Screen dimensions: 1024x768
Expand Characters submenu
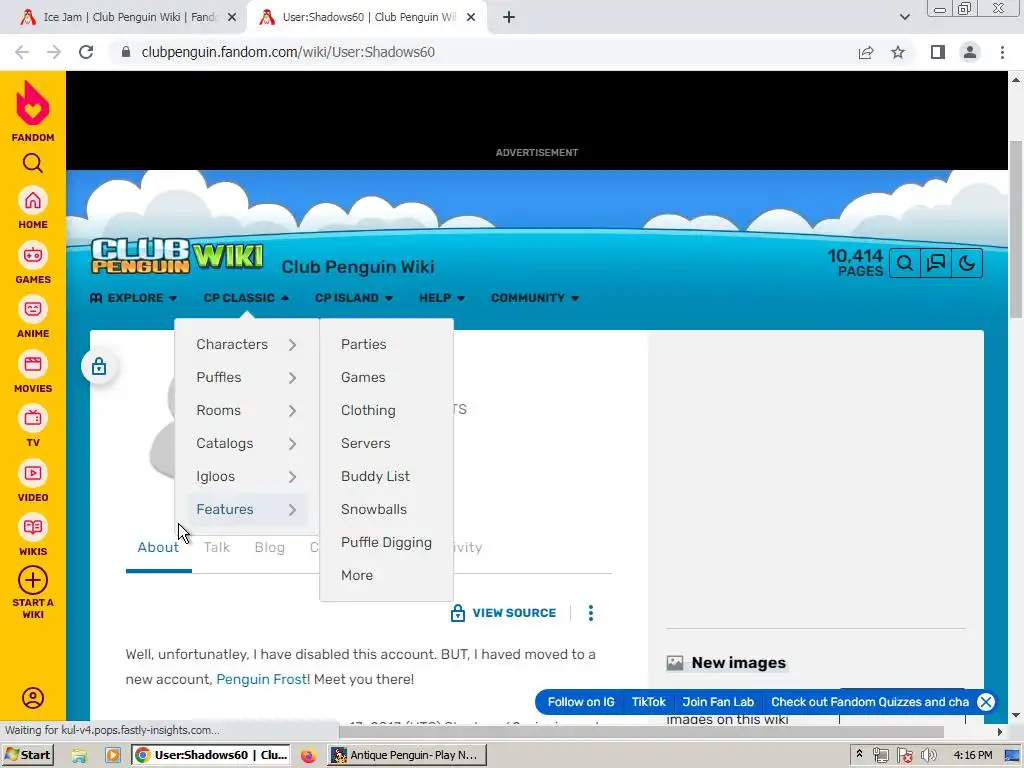[246, 344]
